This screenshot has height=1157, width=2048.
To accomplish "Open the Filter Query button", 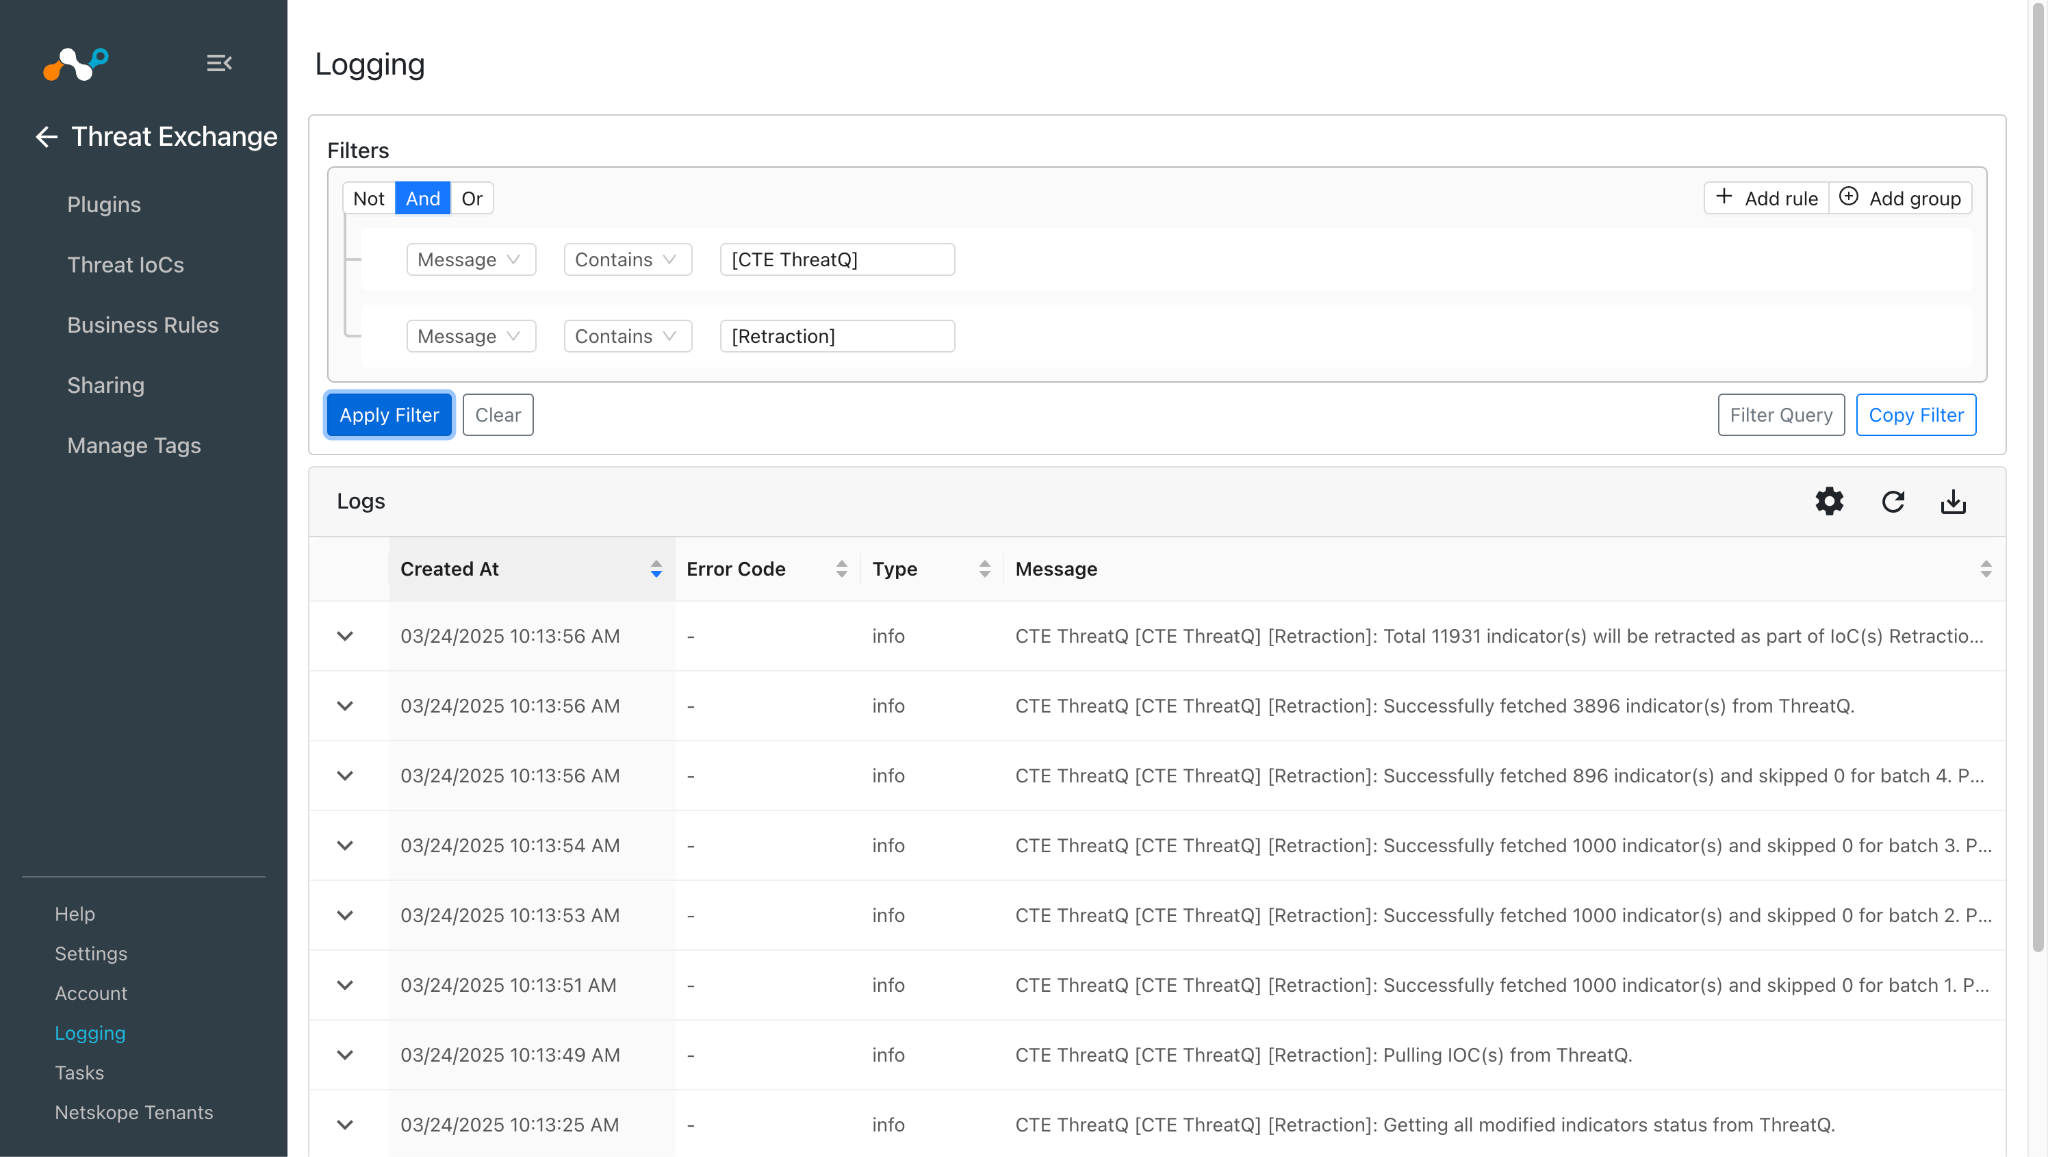I will tap(1781, 415).
